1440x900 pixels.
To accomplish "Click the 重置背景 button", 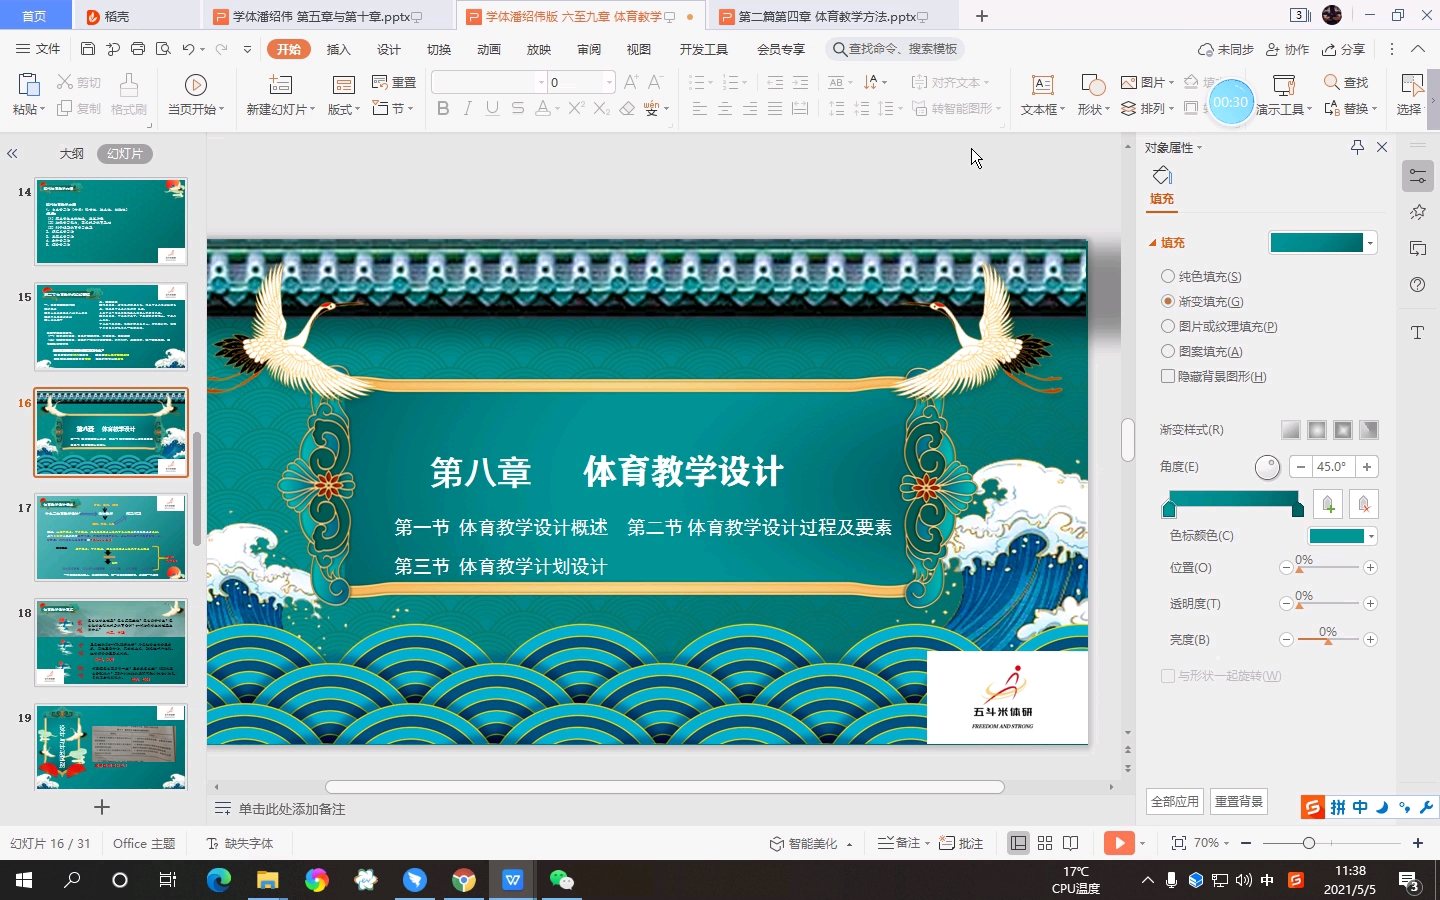I will tap(1238, 801).
